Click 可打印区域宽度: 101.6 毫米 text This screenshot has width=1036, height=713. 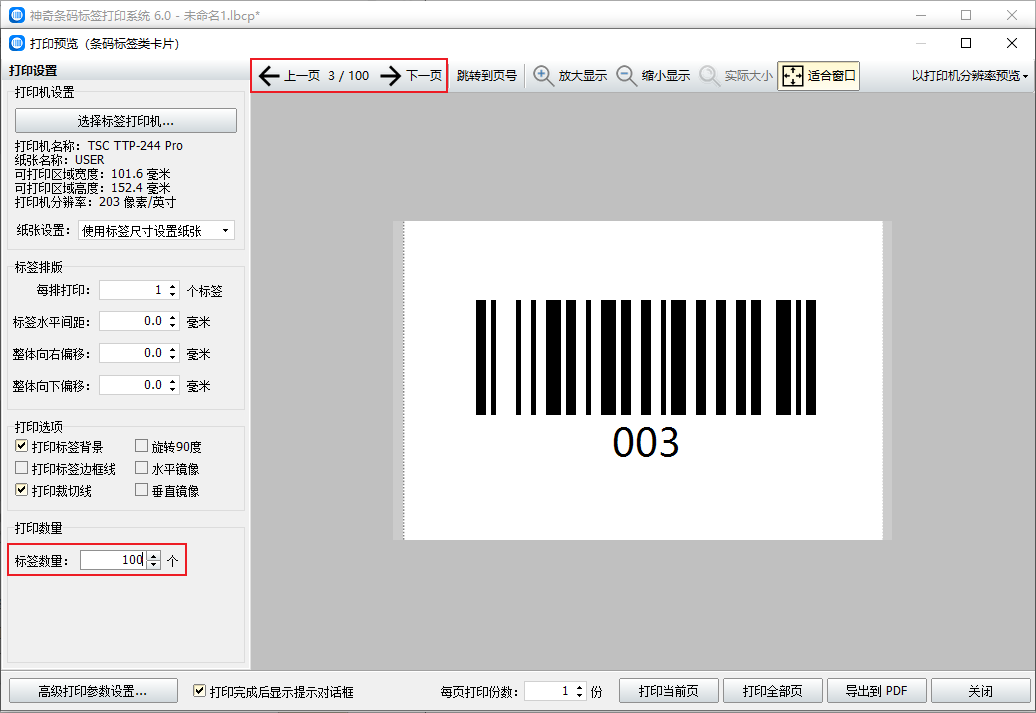click(92, 174)
